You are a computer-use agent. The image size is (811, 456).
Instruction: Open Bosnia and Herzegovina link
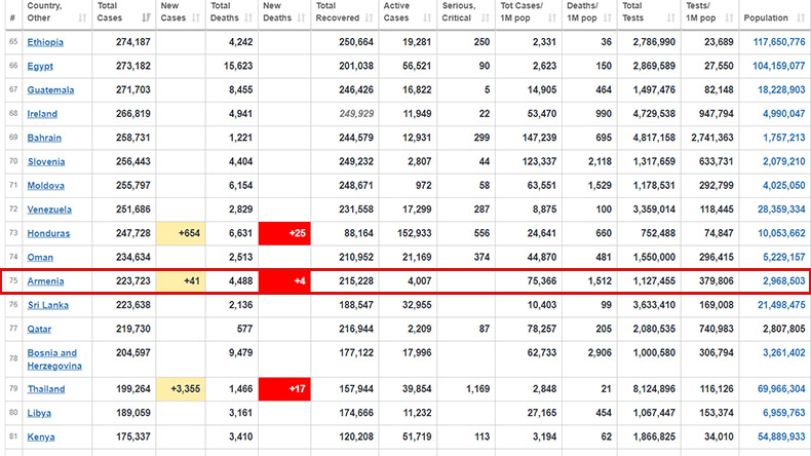coord(54,359)
